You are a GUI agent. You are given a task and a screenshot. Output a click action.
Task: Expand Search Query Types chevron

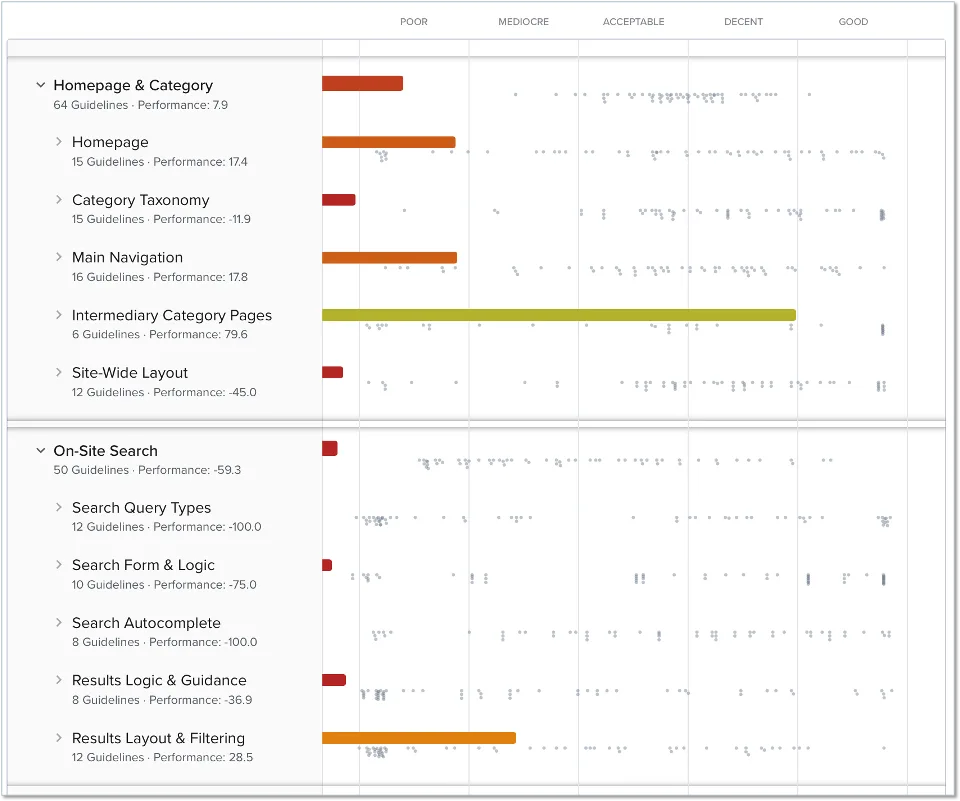[x=59, y=507]
